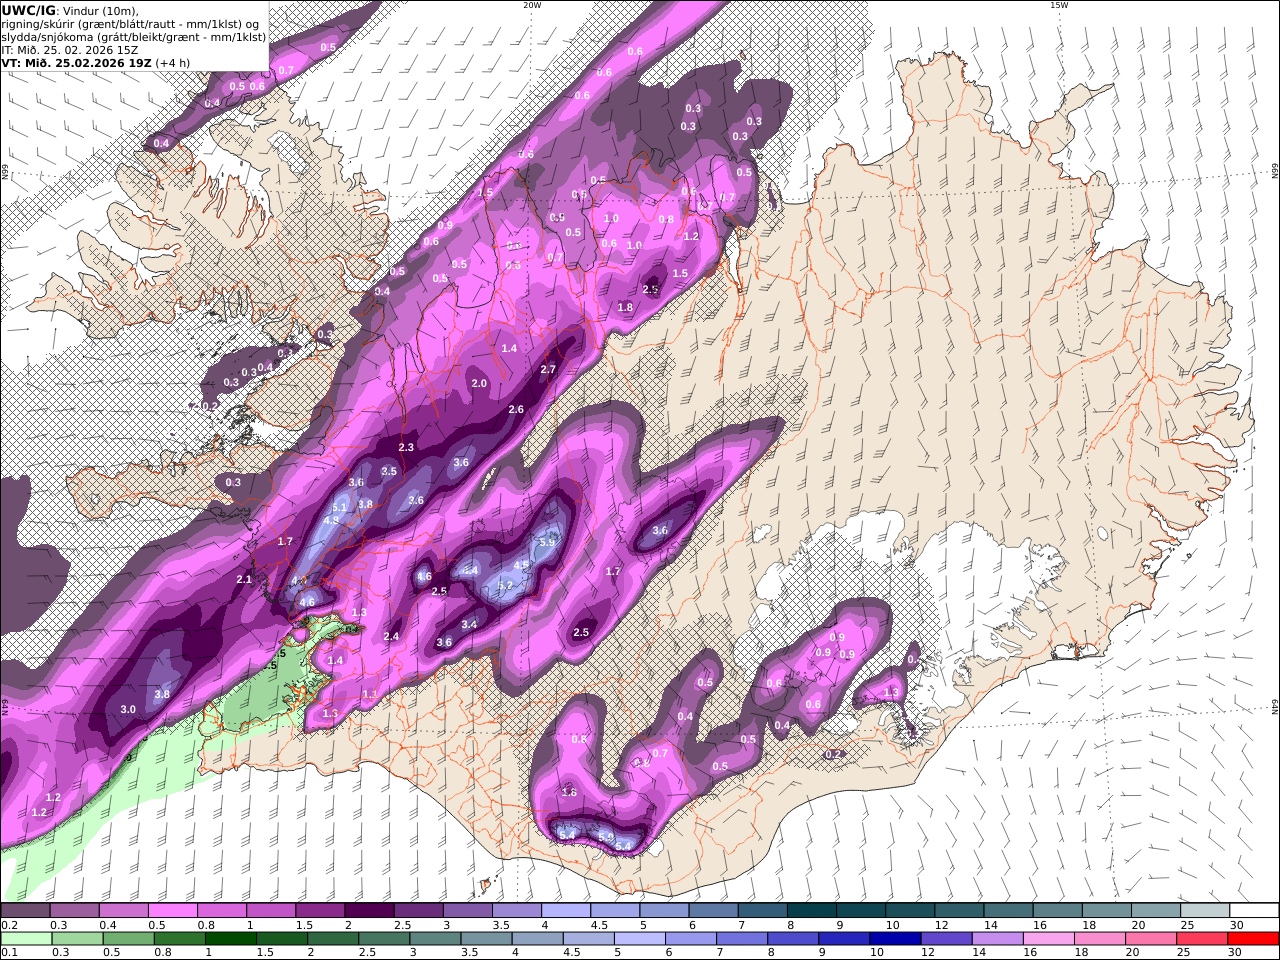The image size is (1280, 960).
Task: Pick the deep blue 10–12 rain swatch
Action: (895, 938)
